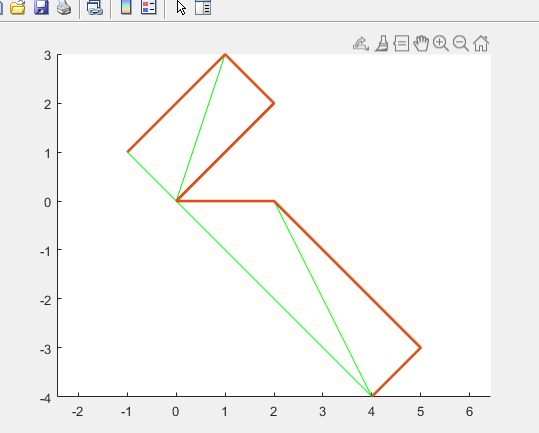Image resolution: width=539 pixels, height=433 pixels.
Task: Click x-axis tick label -1
Action: tap(126, 411)
